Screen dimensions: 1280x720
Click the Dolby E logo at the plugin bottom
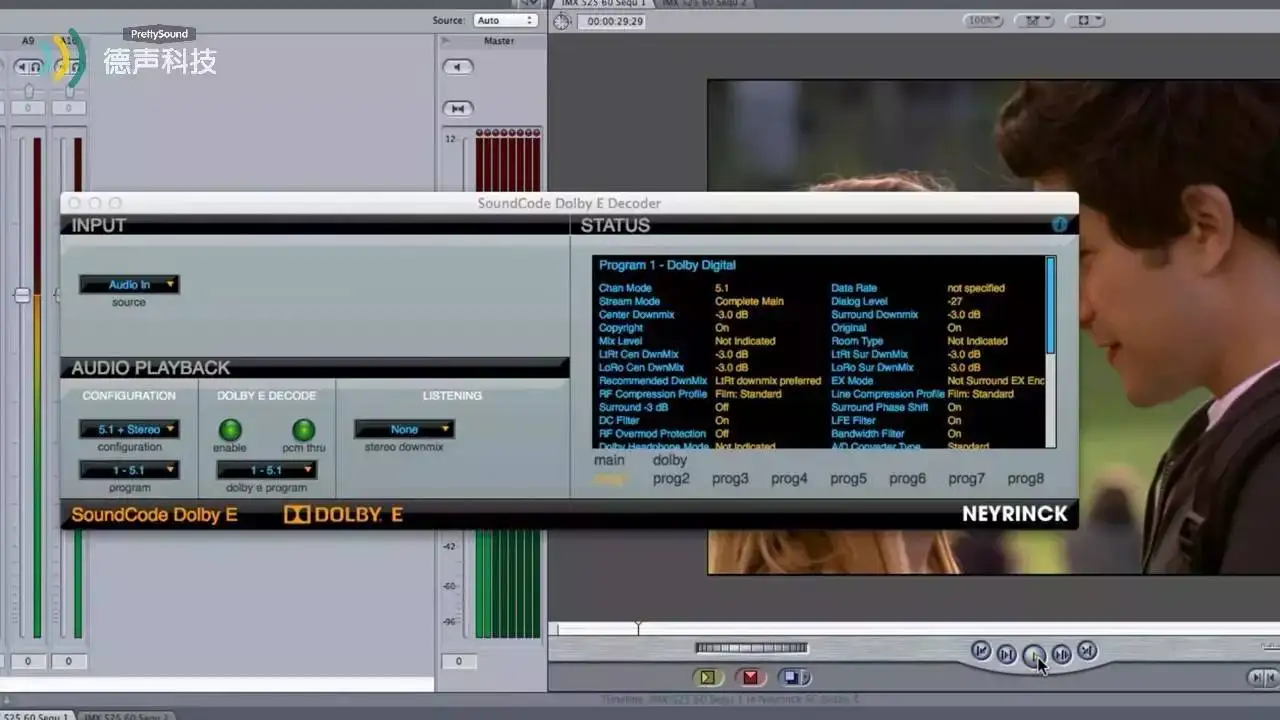coord(340,513)
